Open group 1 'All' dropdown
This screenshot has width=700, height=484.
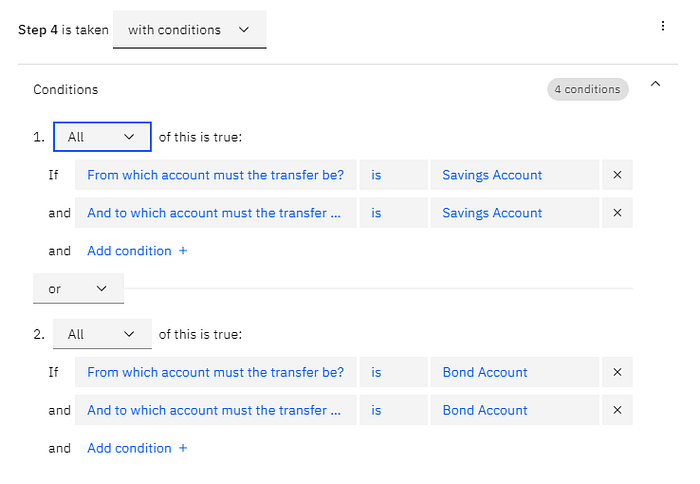102,137
